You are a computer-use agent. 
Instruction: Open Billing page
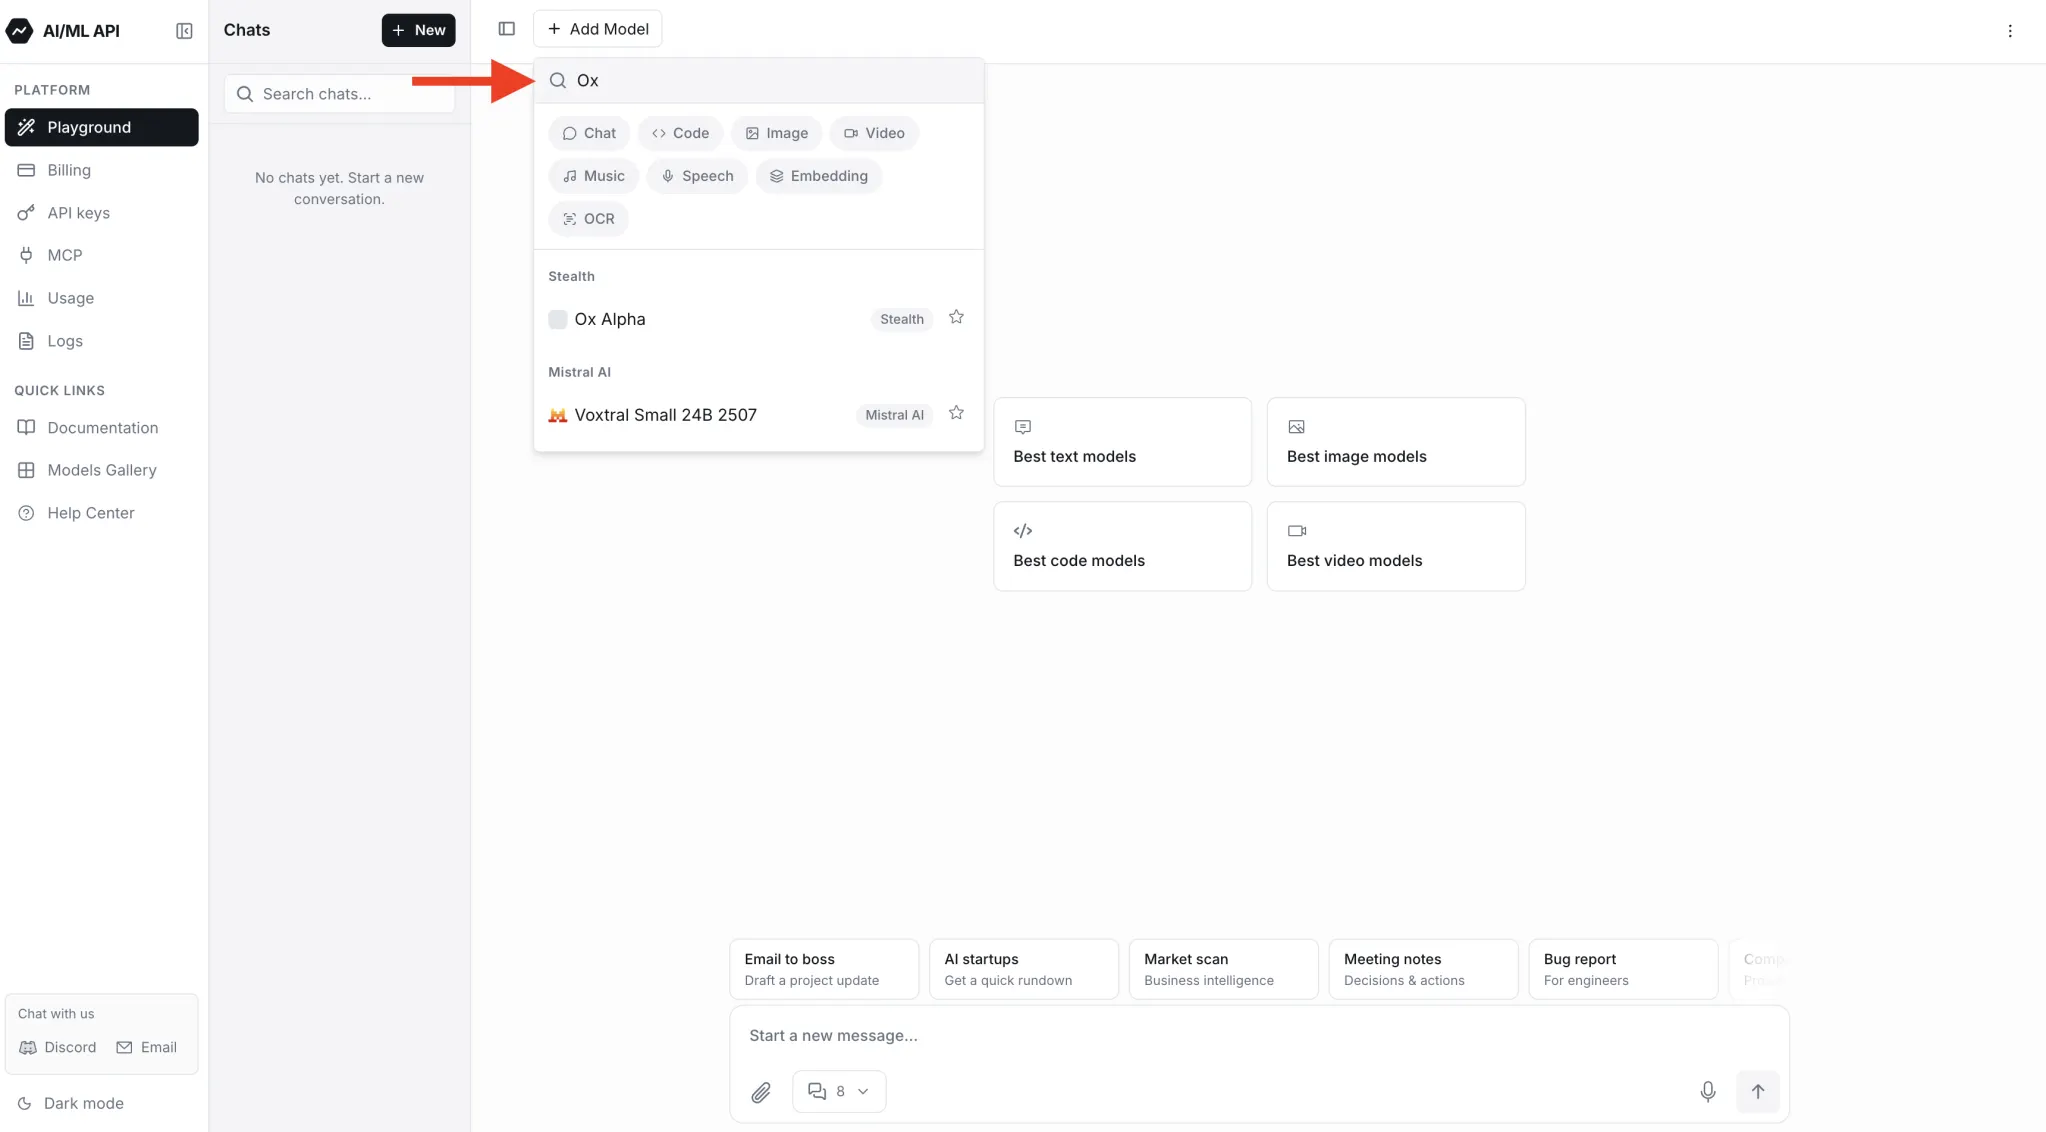pos(101,170)
